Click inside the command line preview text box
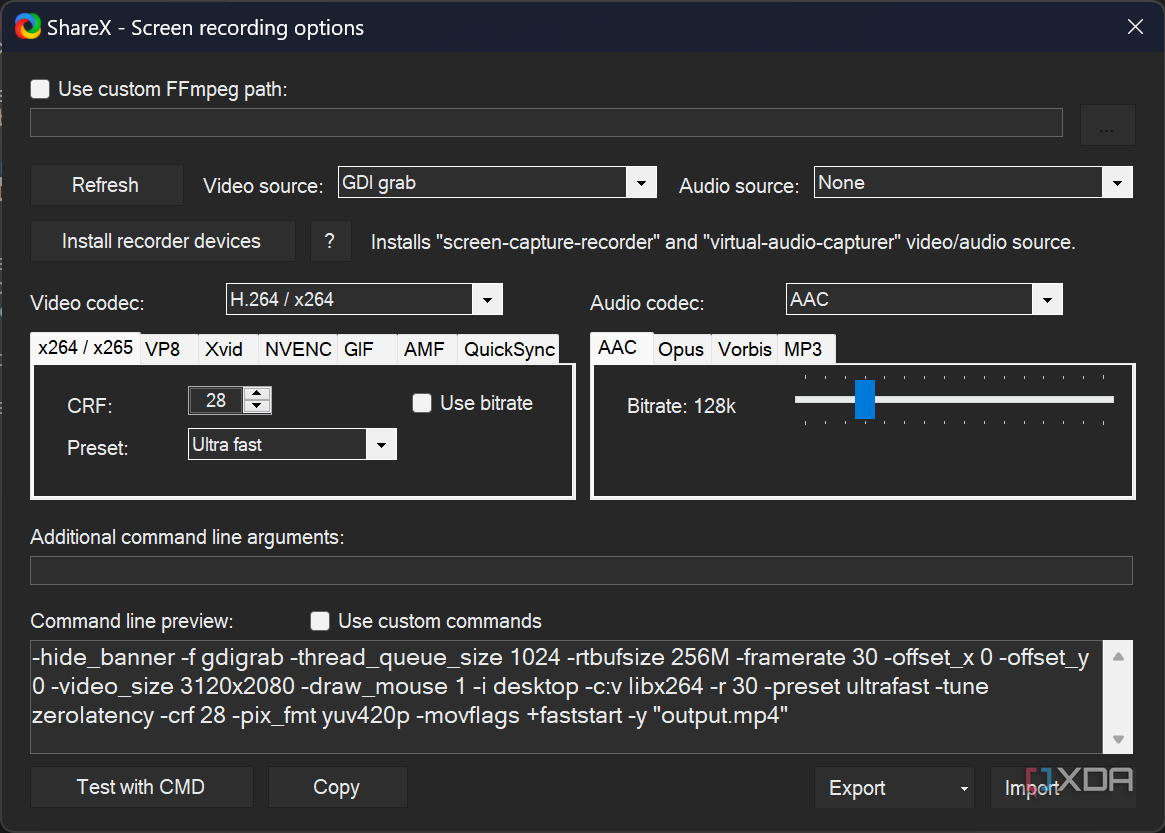The width and height of the screenshot is (1165, 833). (x=567, y=697)
